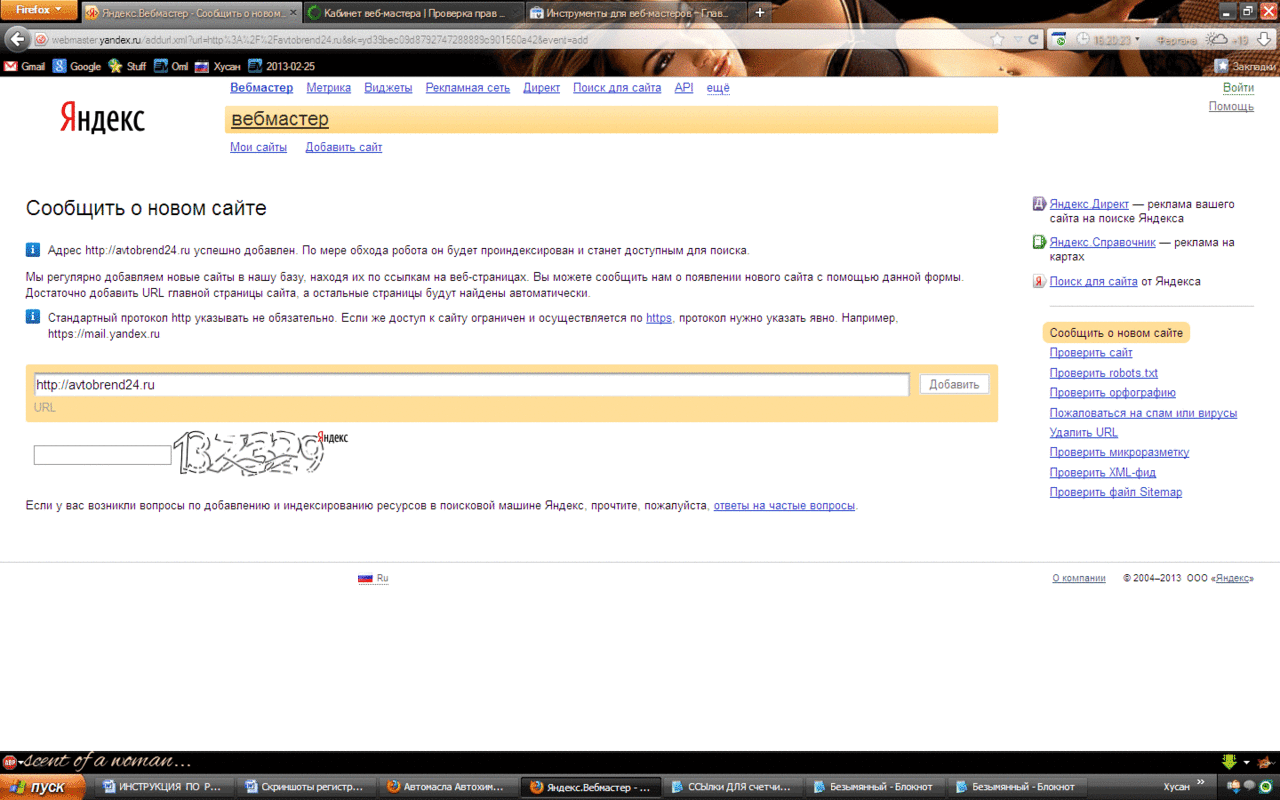This screenshot has height=800, width=1280.
Task: Open the API link
Action: pos(684,88)
